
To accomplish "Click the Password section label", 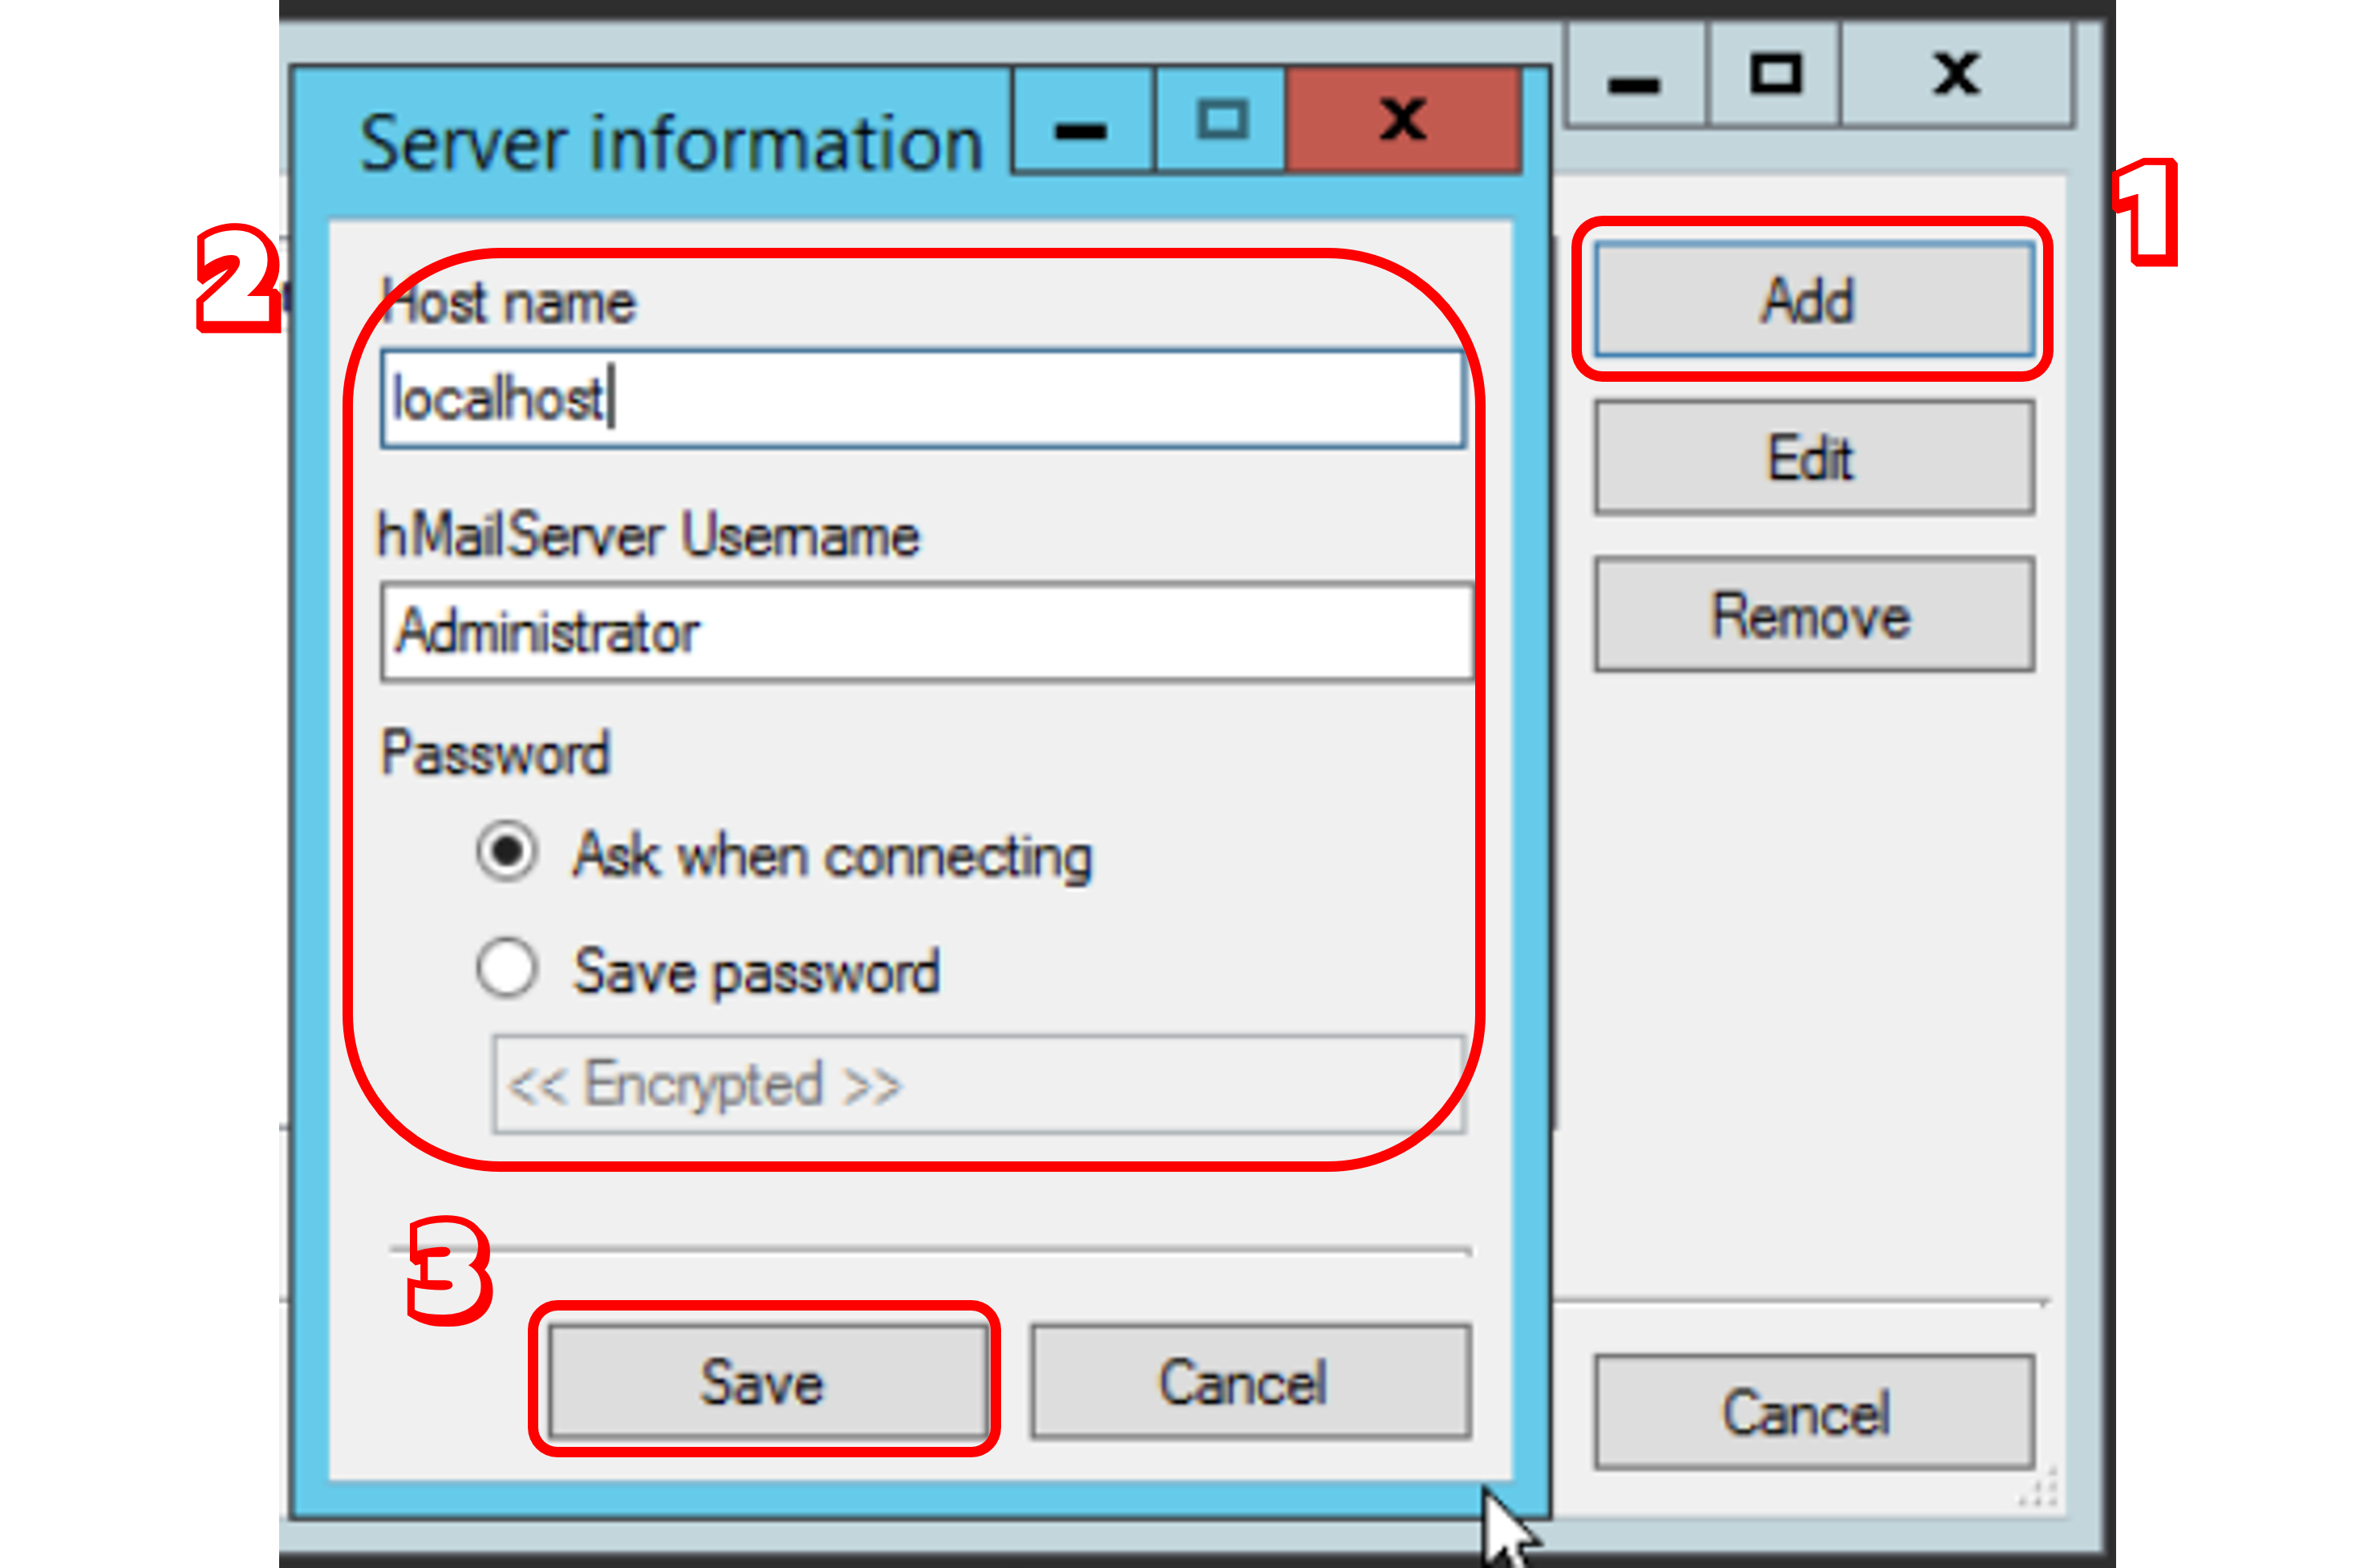I will [495, 752].
